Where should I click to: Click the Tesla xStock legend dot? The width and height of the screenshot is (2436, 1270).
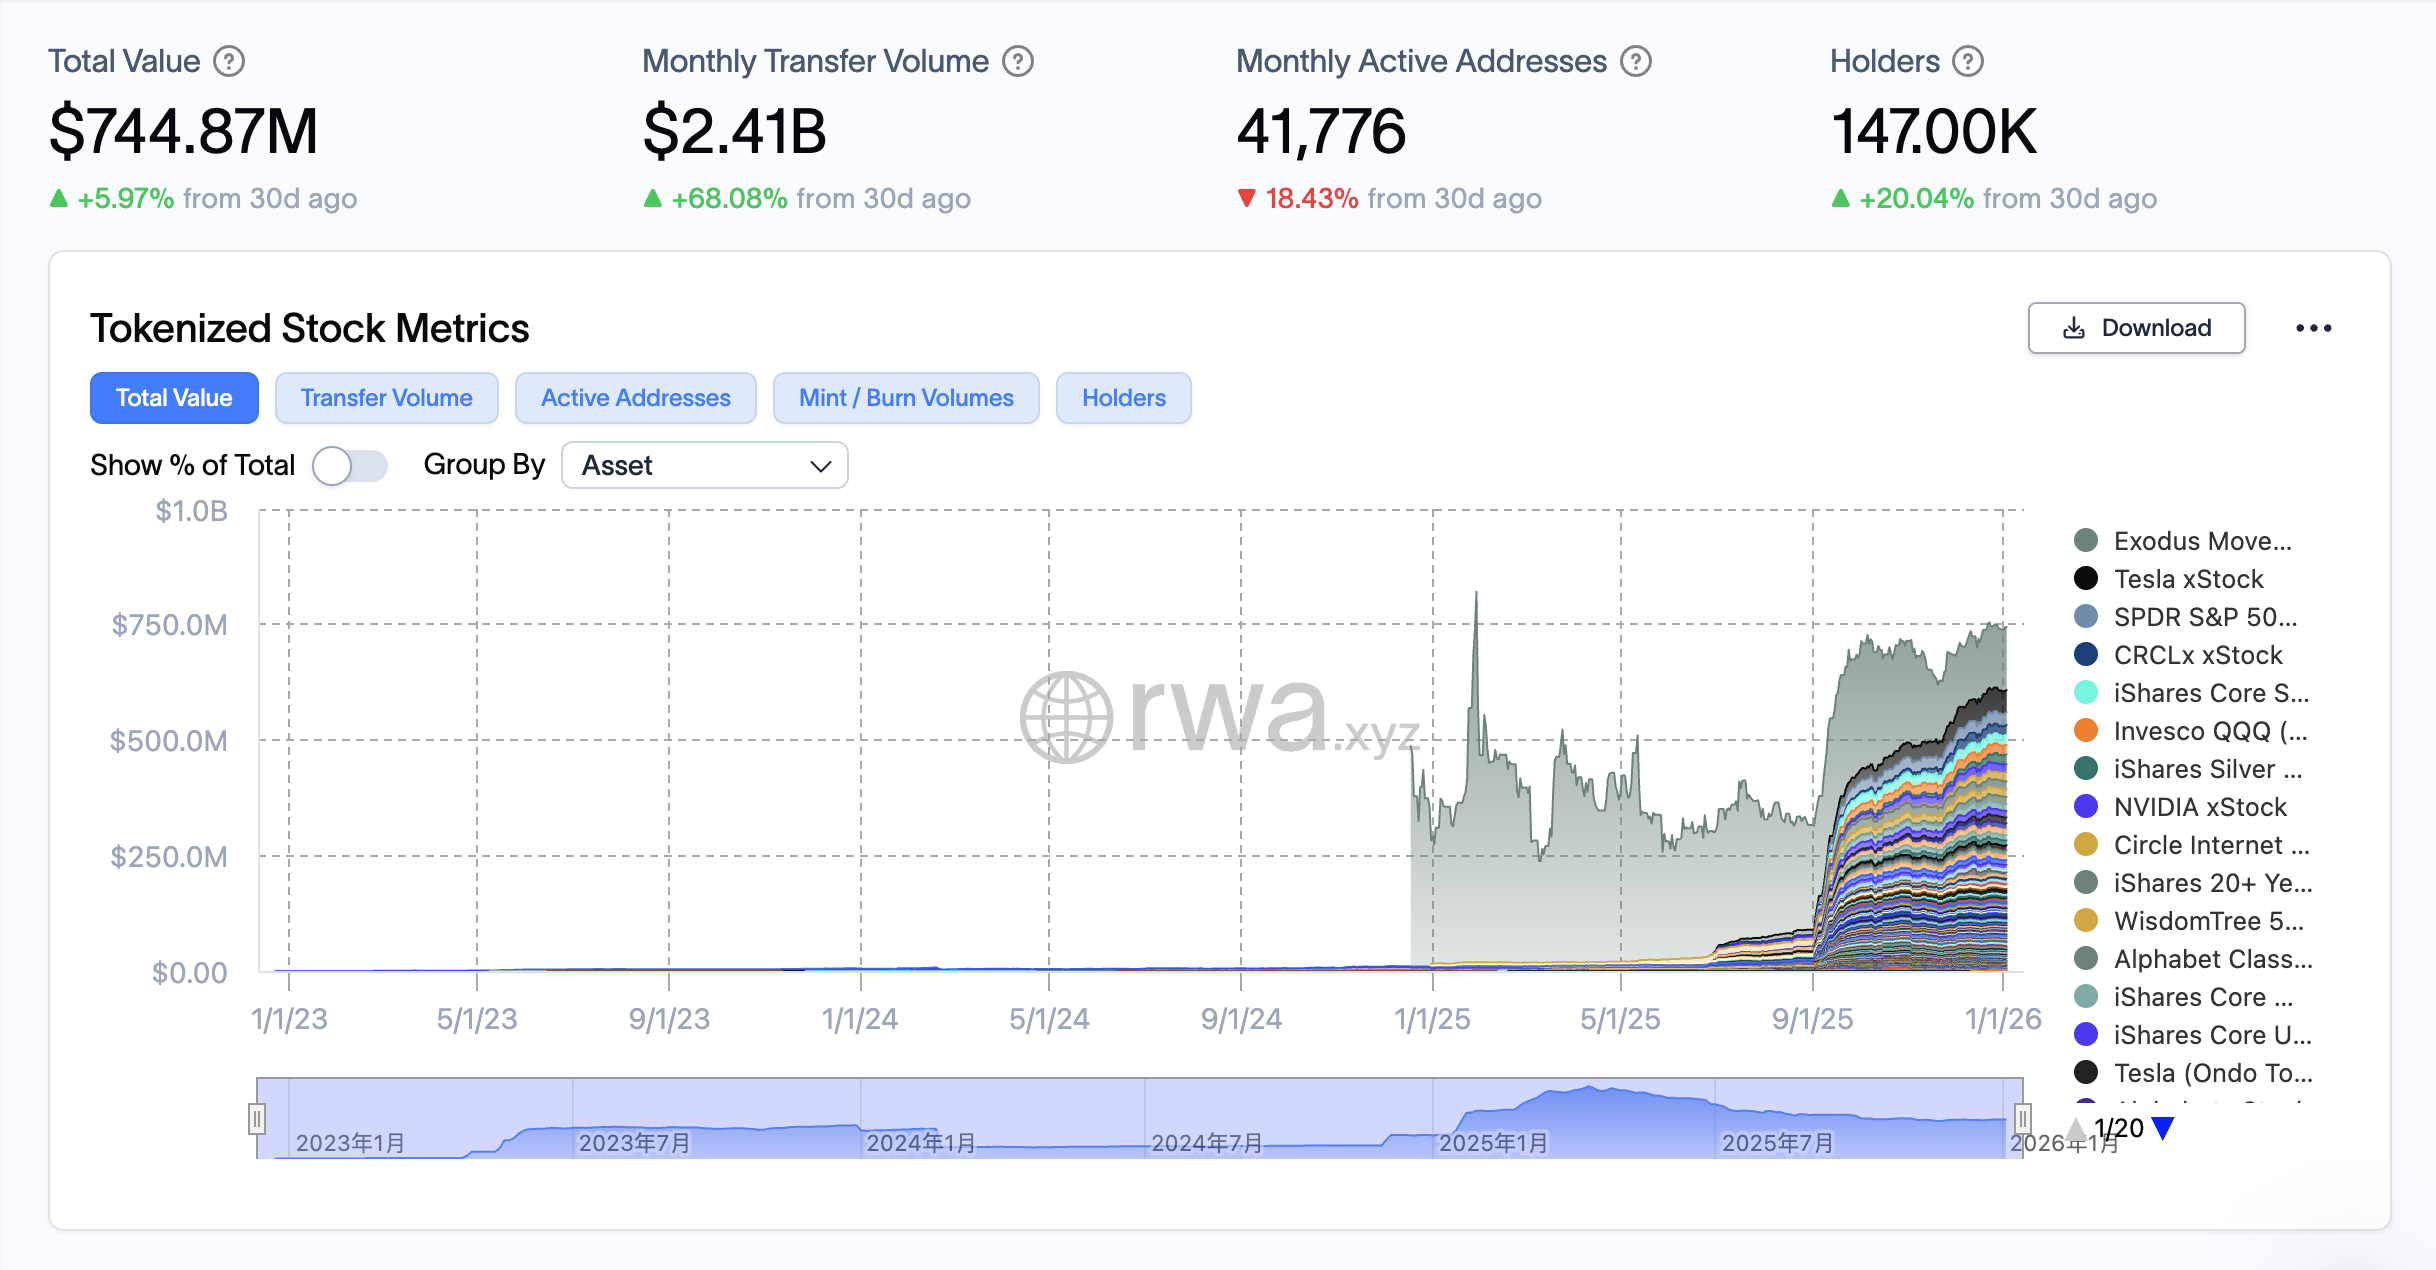click(x=2086, y=579)
